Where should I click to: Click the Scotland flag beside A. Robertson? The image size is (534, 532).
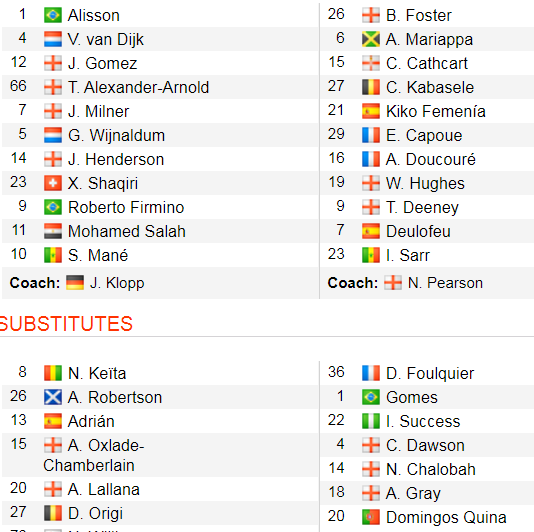tap(53, 397)
